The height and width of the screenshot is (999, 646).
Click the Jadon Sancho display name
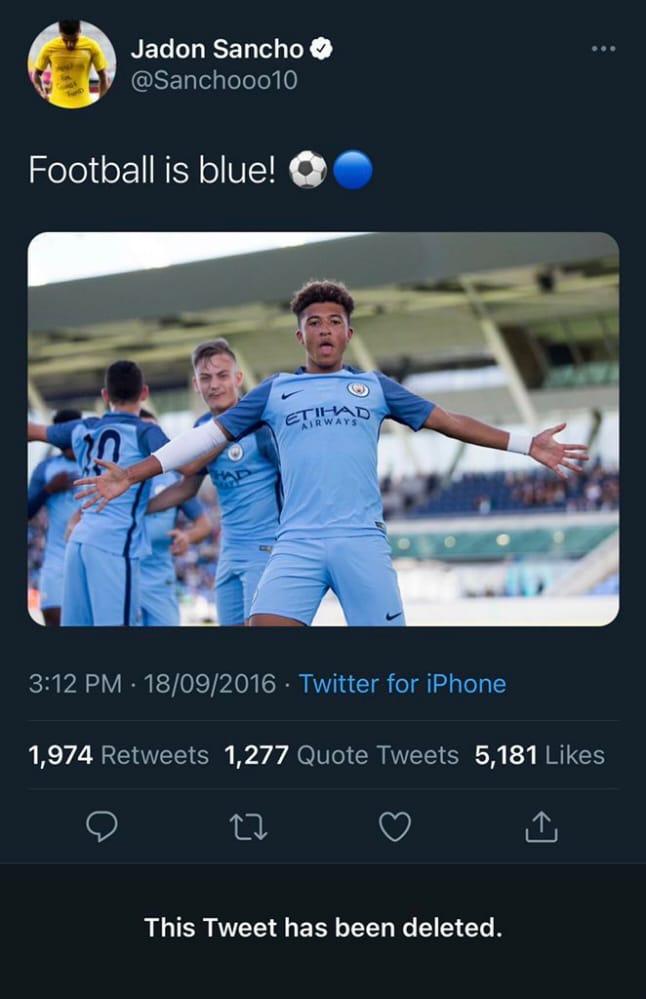[217, 49]
